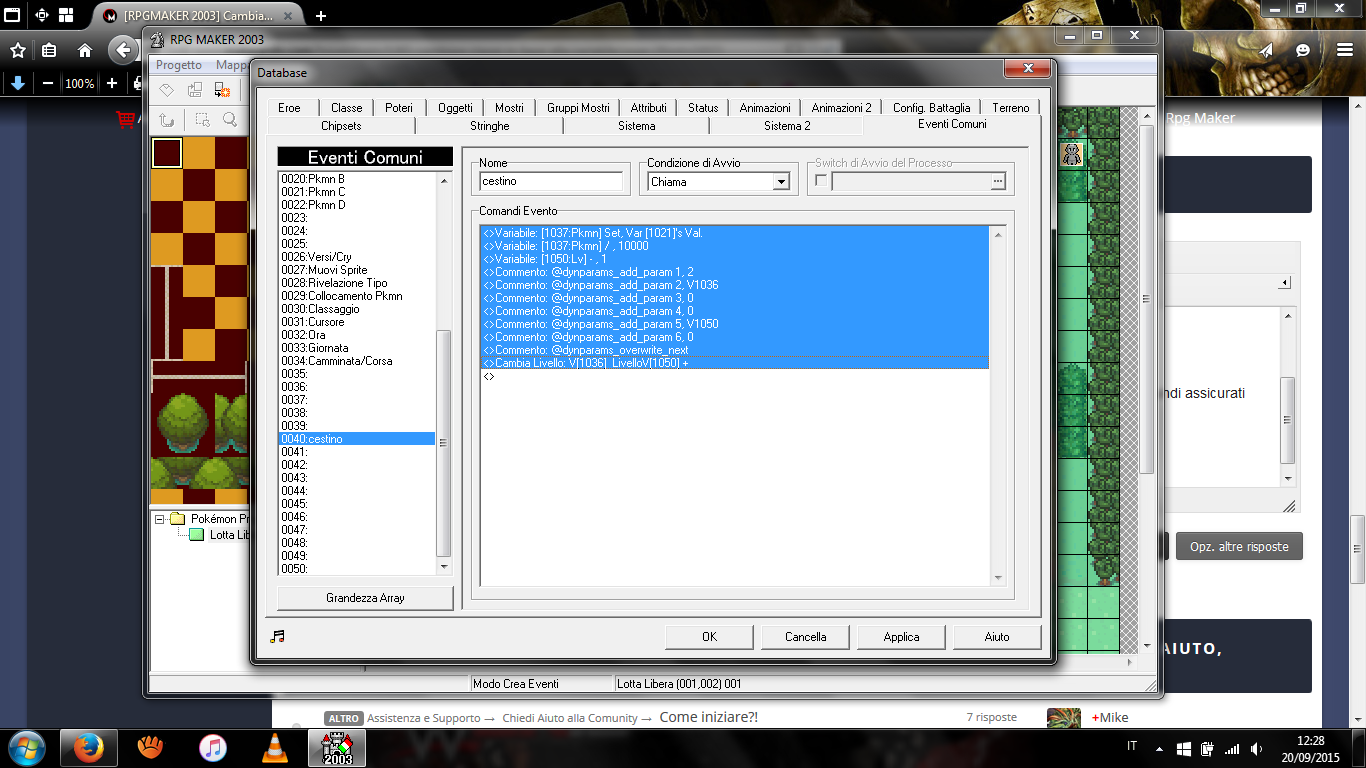This screenshot has height=768, width=1366.
Task: Click RPG Maker 2003 taskbar icon
Action: (x=336, y=747)
